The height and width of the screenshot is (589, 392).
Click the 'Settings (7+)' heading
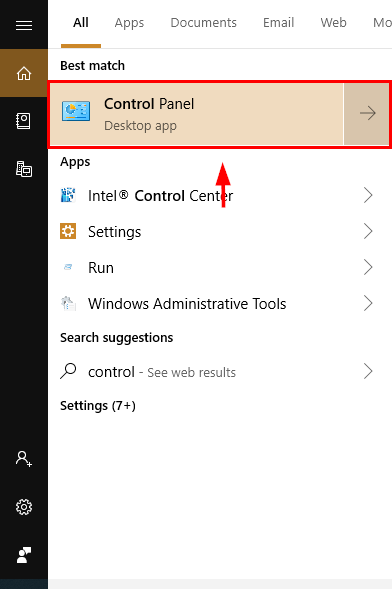click(98, 406)
